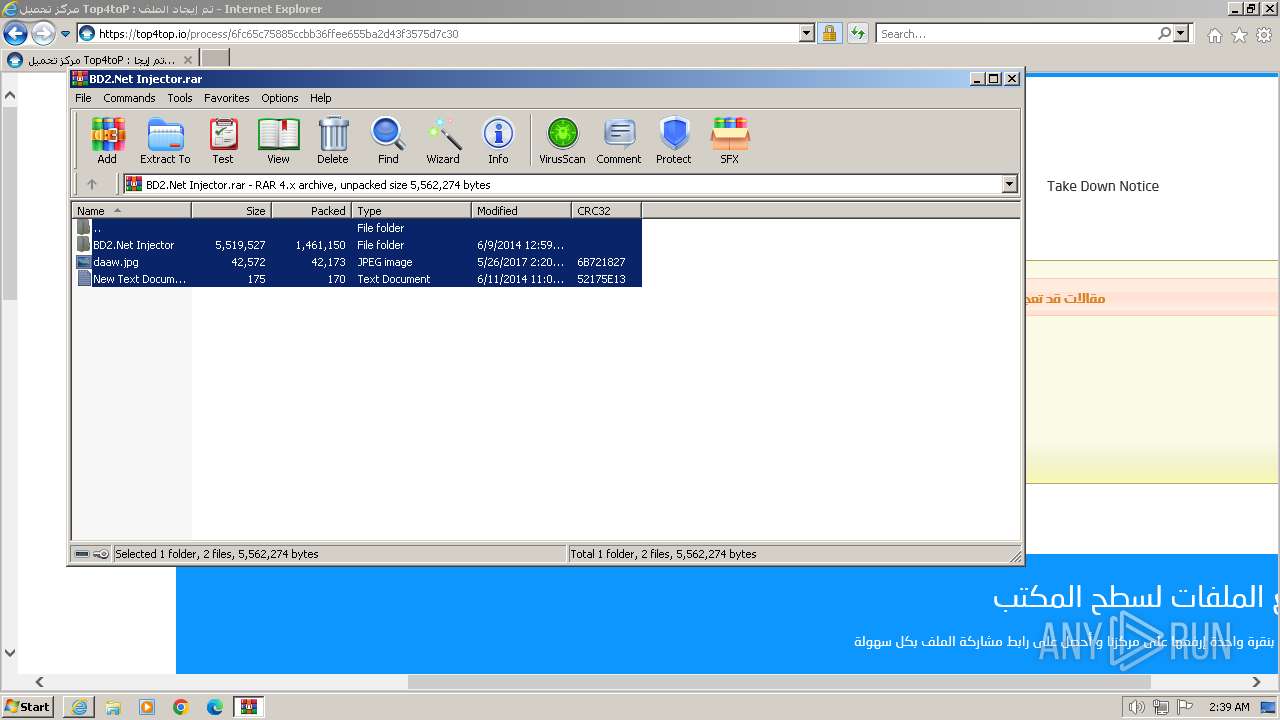Open the Options menu
Screen dimensions: 1280x720
280,98
